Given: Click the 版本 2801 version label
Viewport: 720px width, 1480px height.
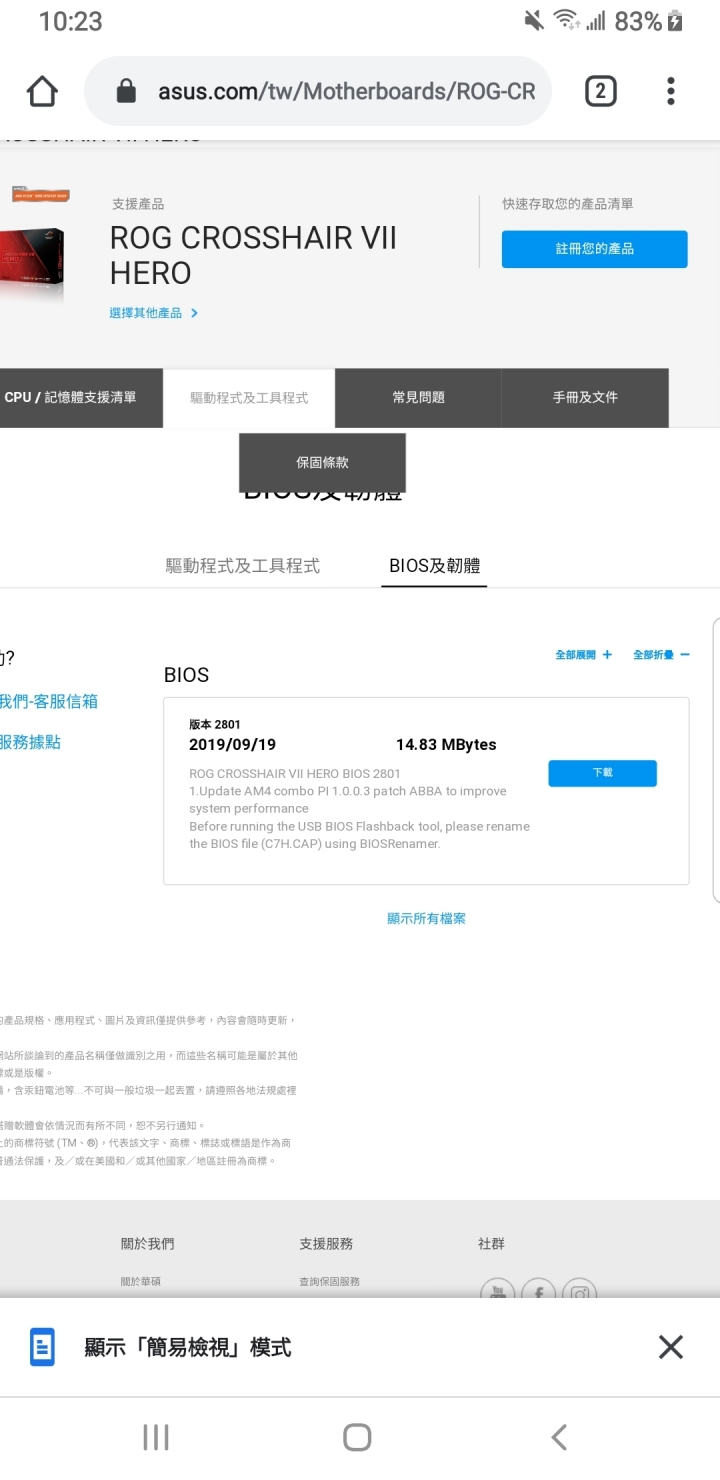Looking at the screenshot, I should click(x=215, y=724).
